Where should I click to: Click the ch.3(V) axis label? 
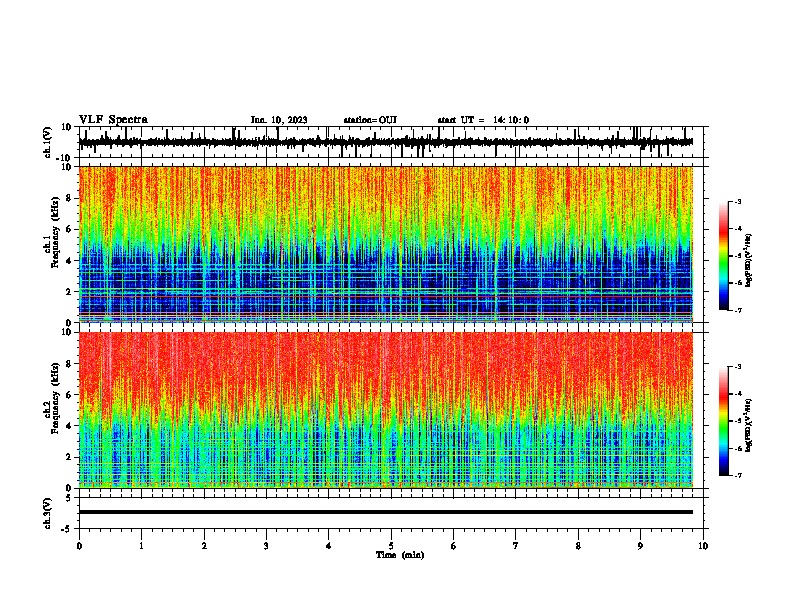tap(47, 513)
